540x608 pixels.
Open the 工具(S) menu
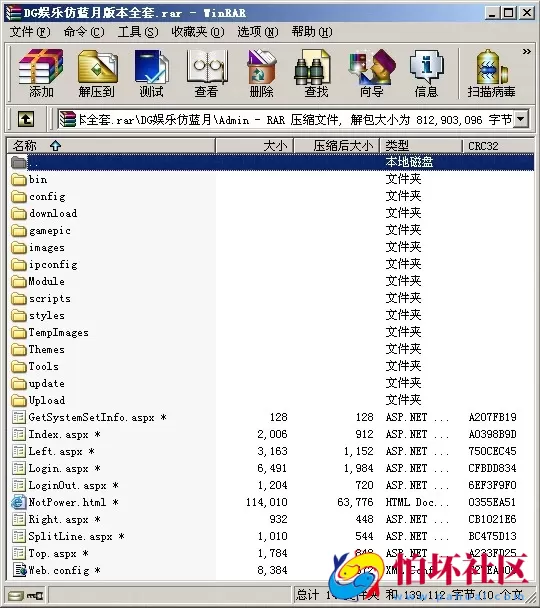coord(138,32)
